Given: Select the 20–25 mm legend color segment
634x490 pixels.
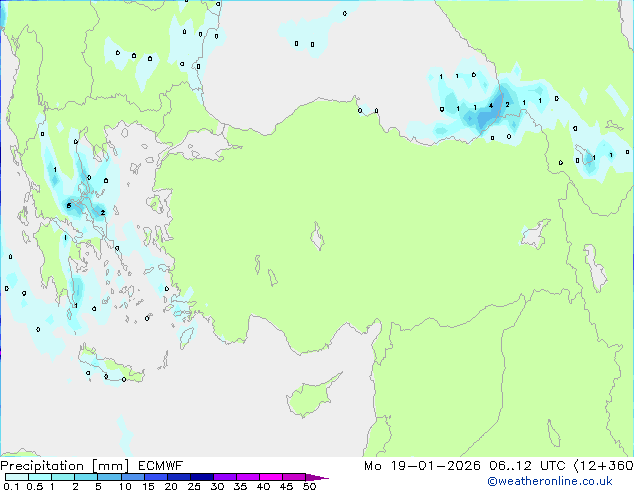Looking at the screenshot, I should 179,477.
